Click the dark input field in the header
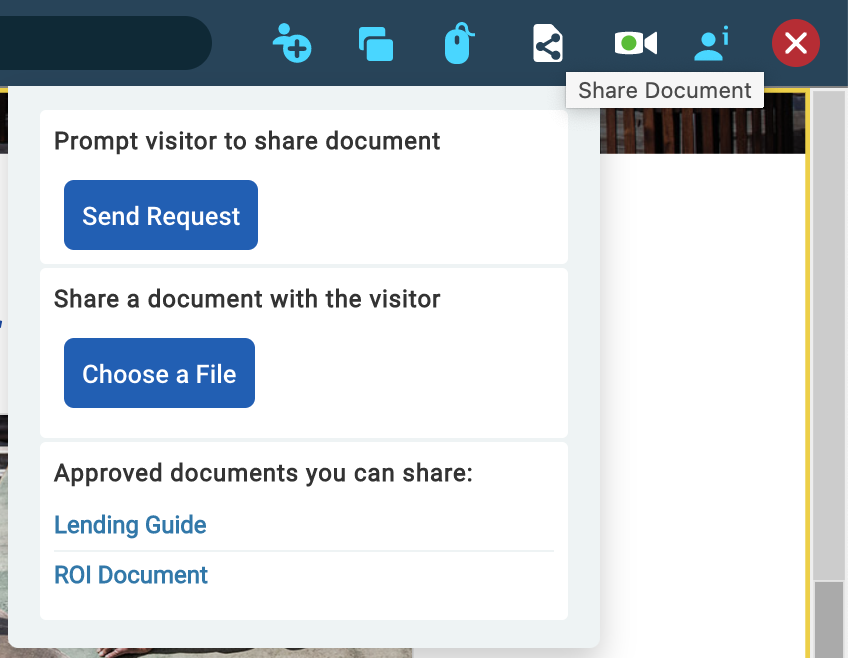Screen dimensions: 848x658 pos(100,43)
